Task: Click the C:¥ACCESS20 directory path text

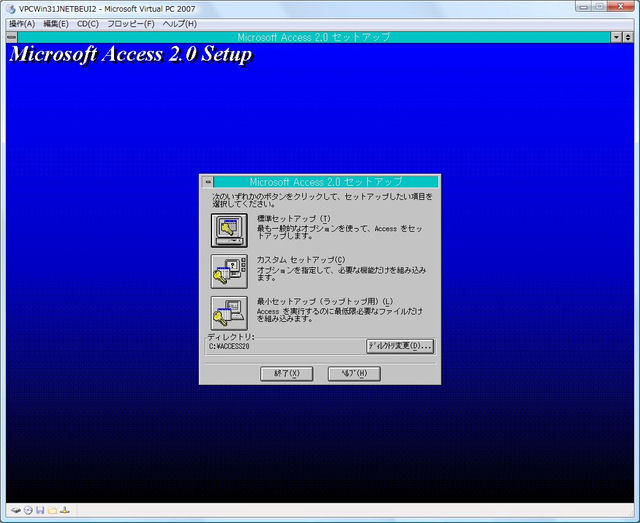Action: pos(229,346)
